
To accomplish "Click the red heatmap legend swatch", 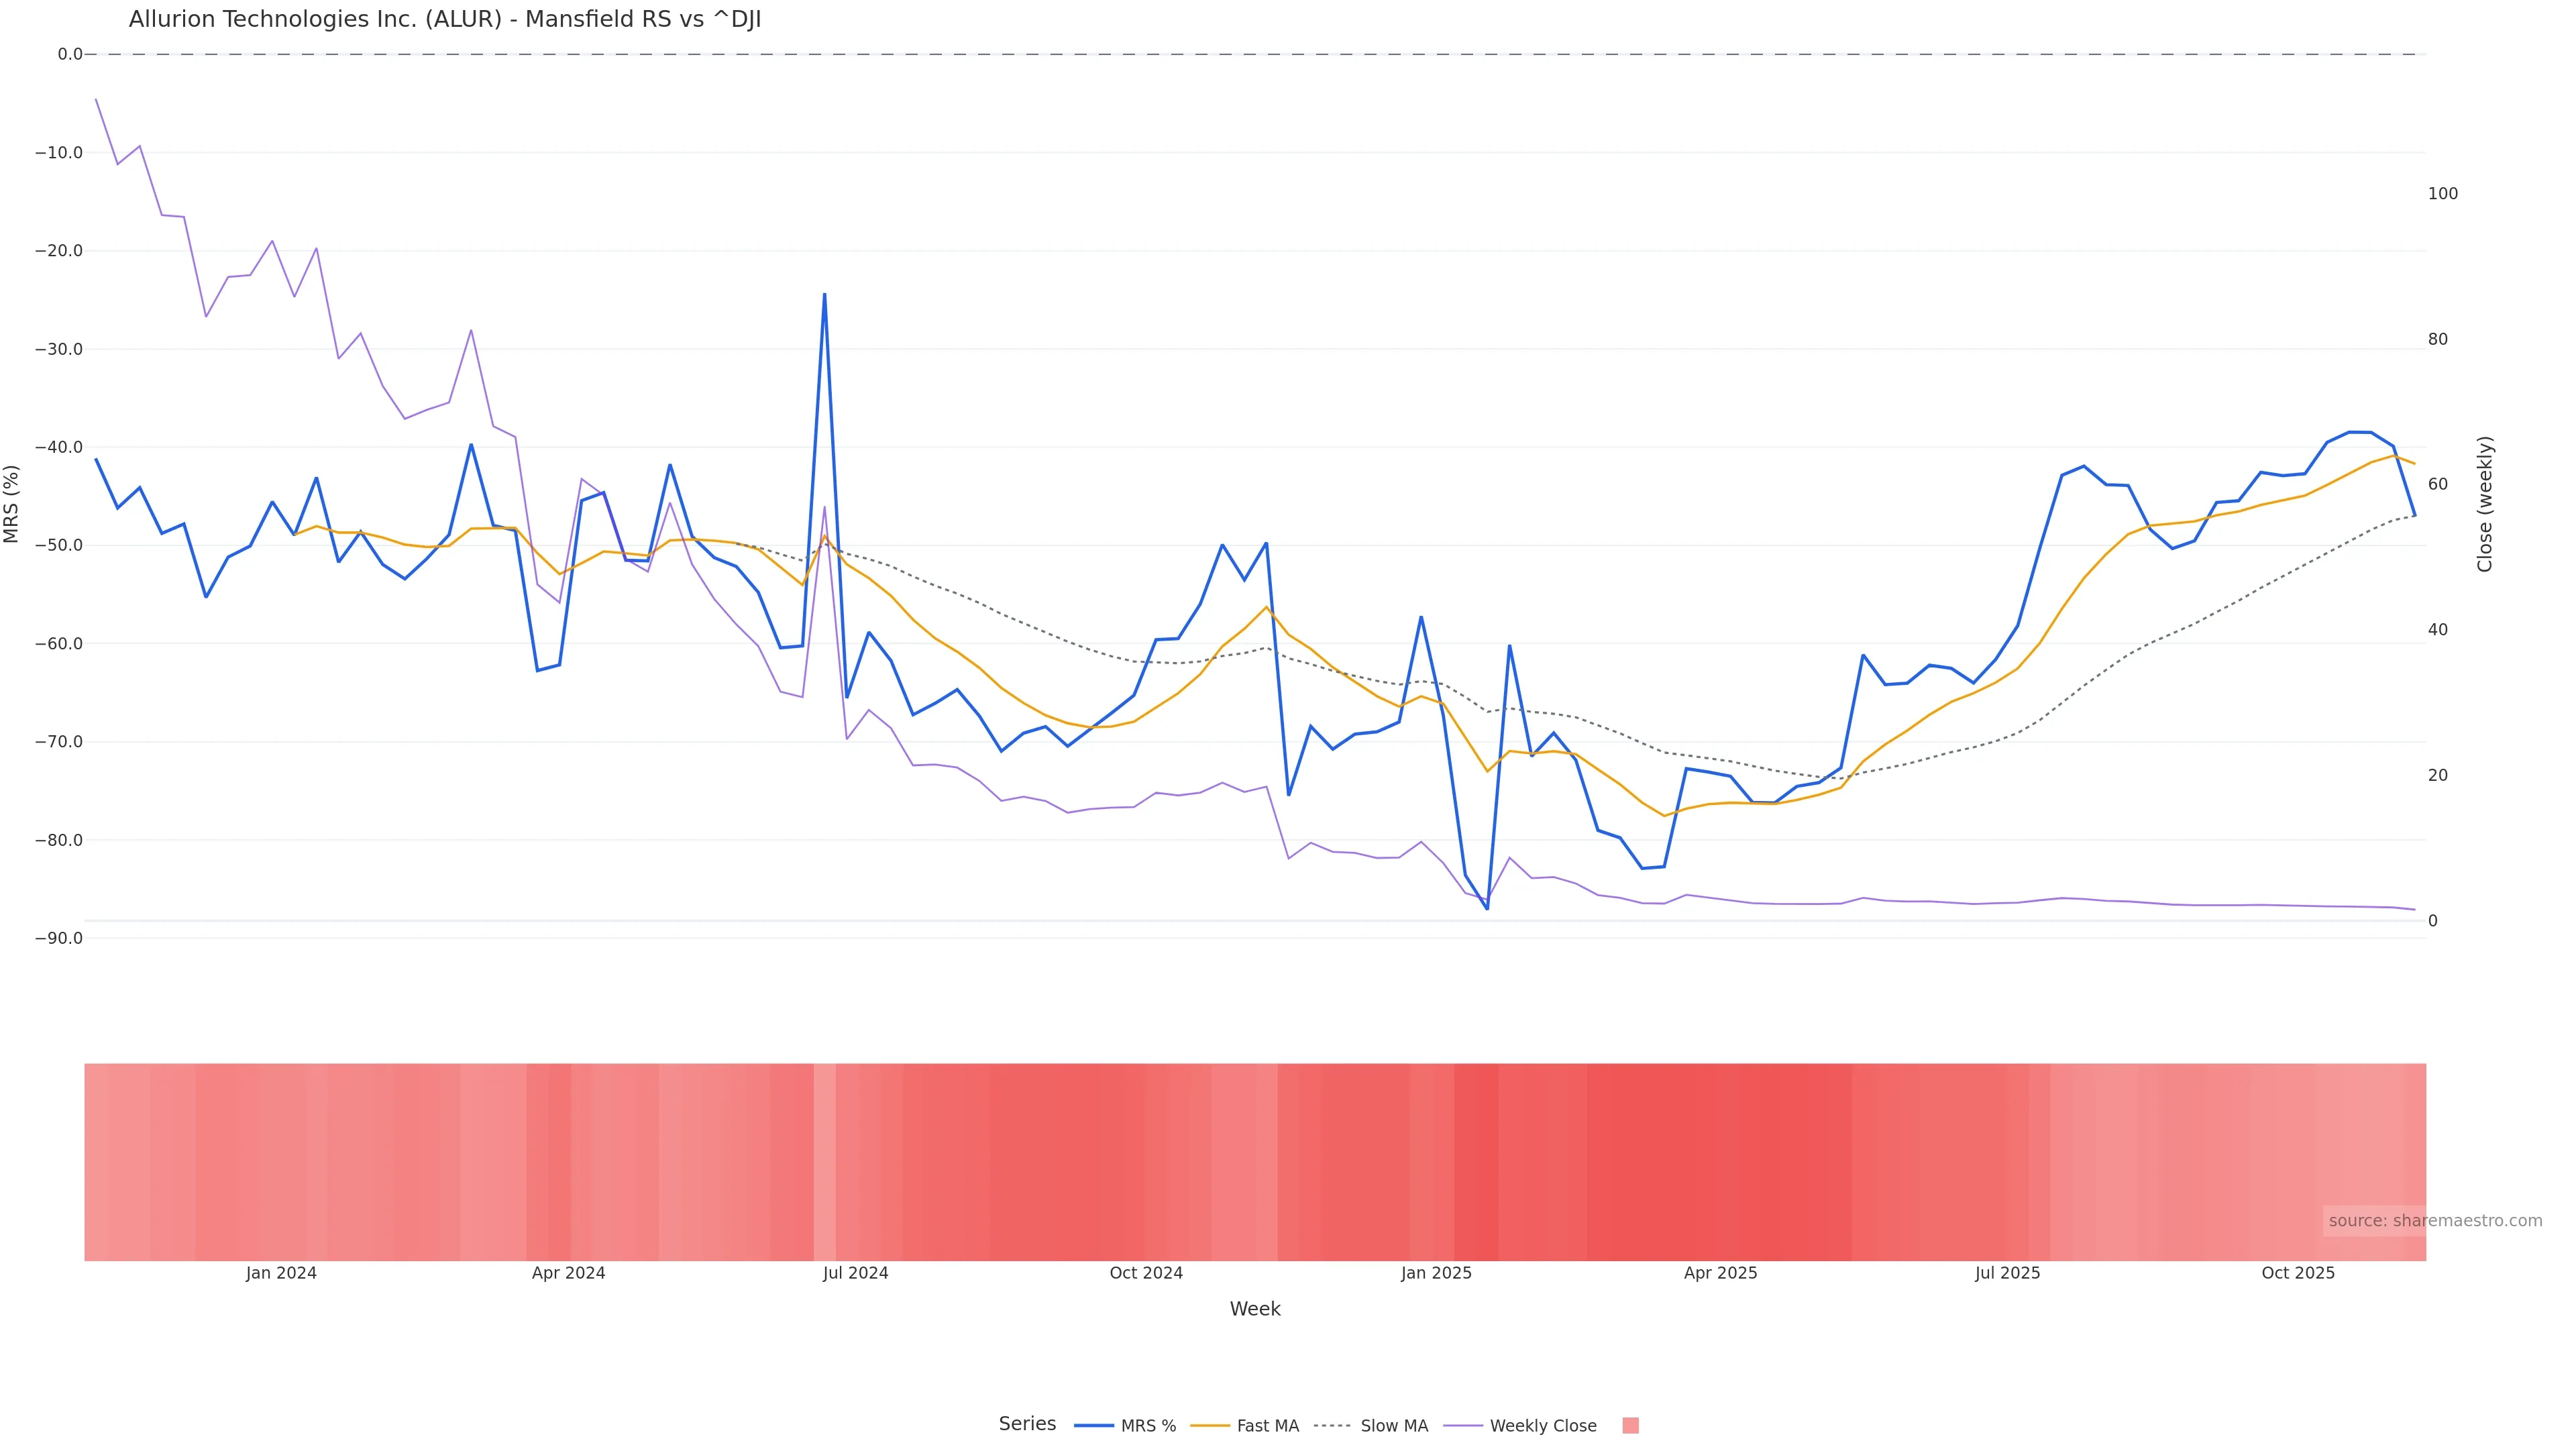I will pos(1630,1426).
